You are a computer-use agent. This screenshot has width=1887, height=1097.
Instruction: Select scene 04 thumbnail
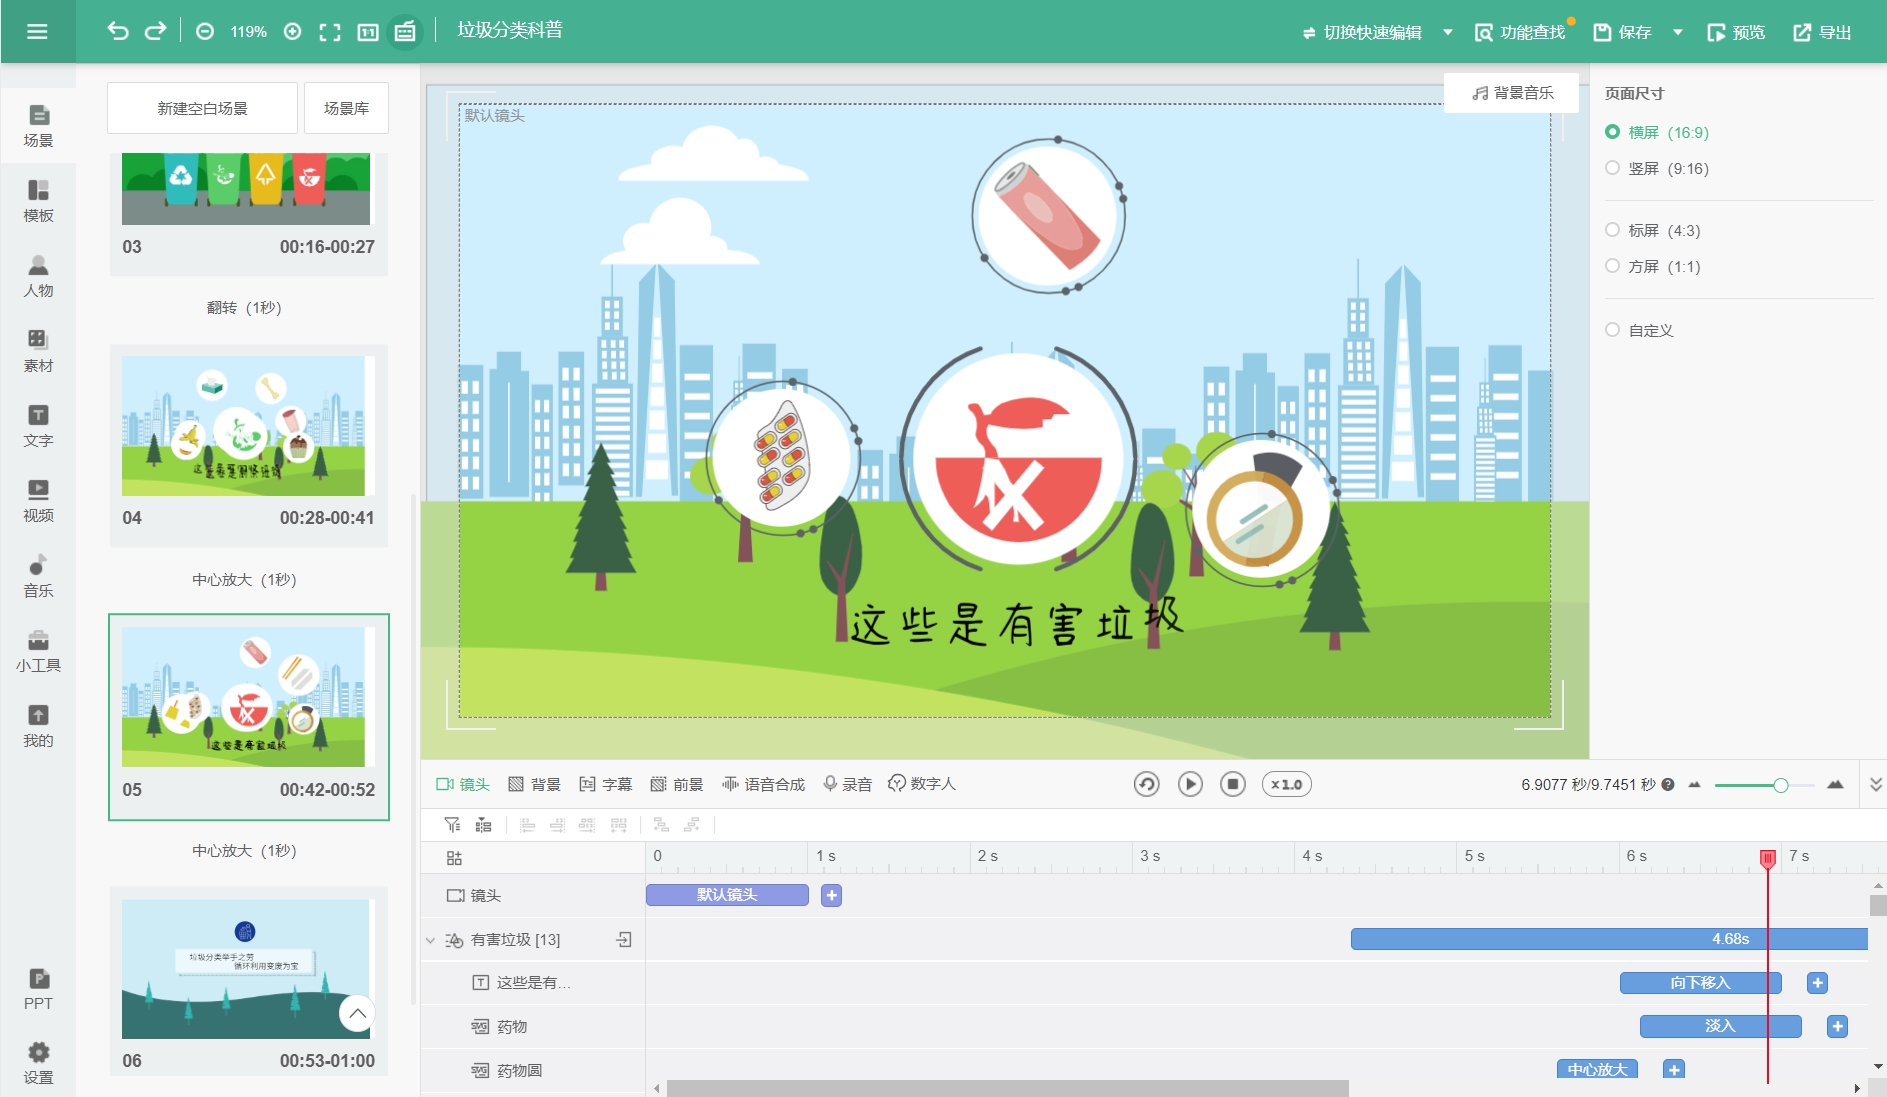pyautogui.click(x=244, y=426)
